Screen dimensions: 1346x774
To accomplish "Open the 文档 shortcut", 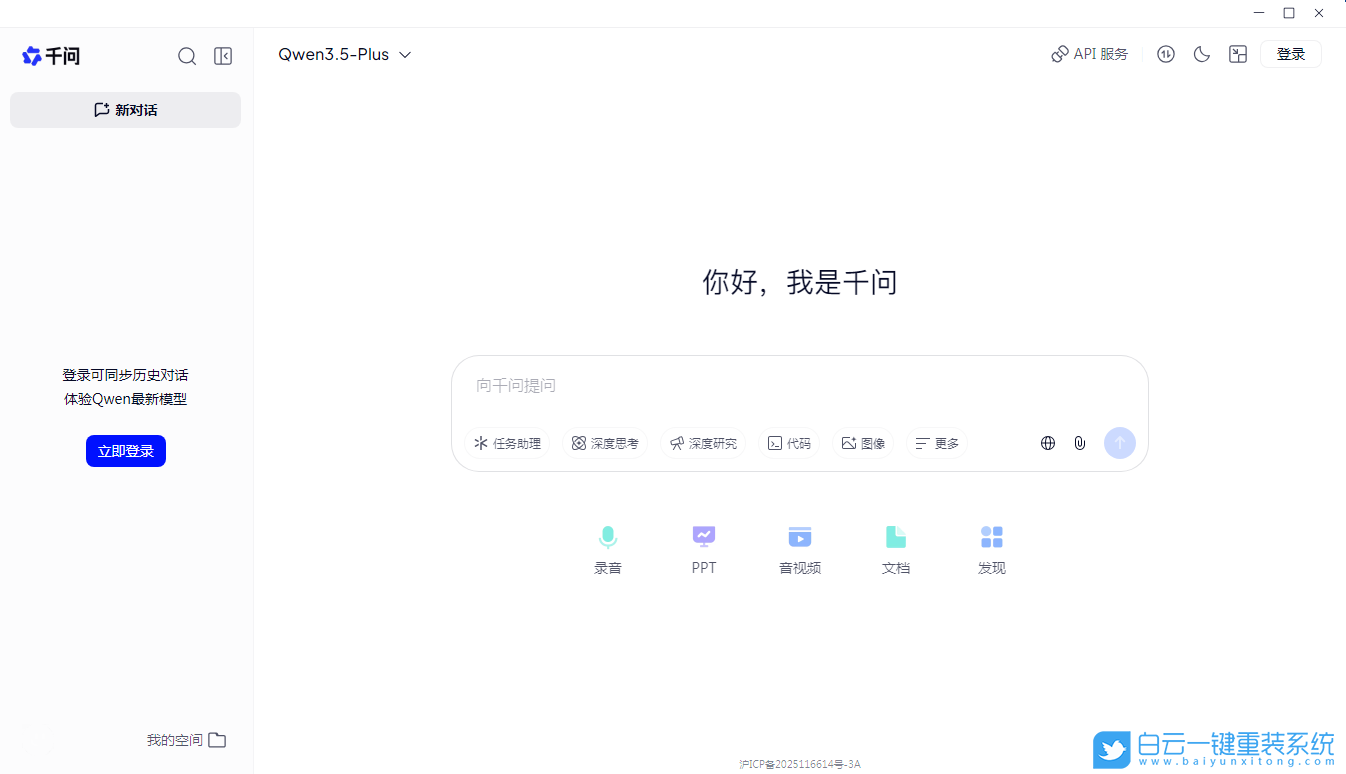I will pos(896,549).
